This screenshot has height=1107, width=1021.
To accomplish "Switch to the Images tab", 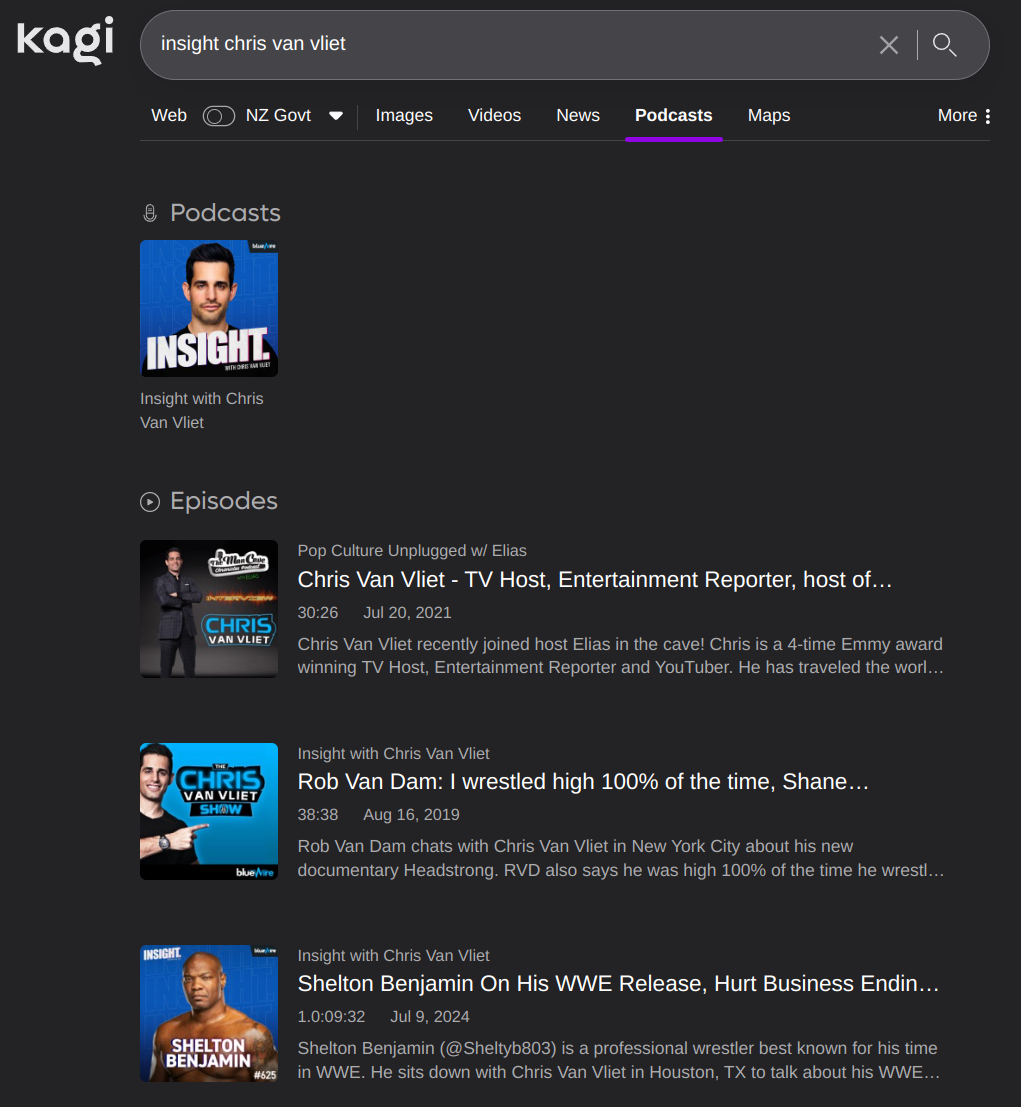I will coord(404,116).
